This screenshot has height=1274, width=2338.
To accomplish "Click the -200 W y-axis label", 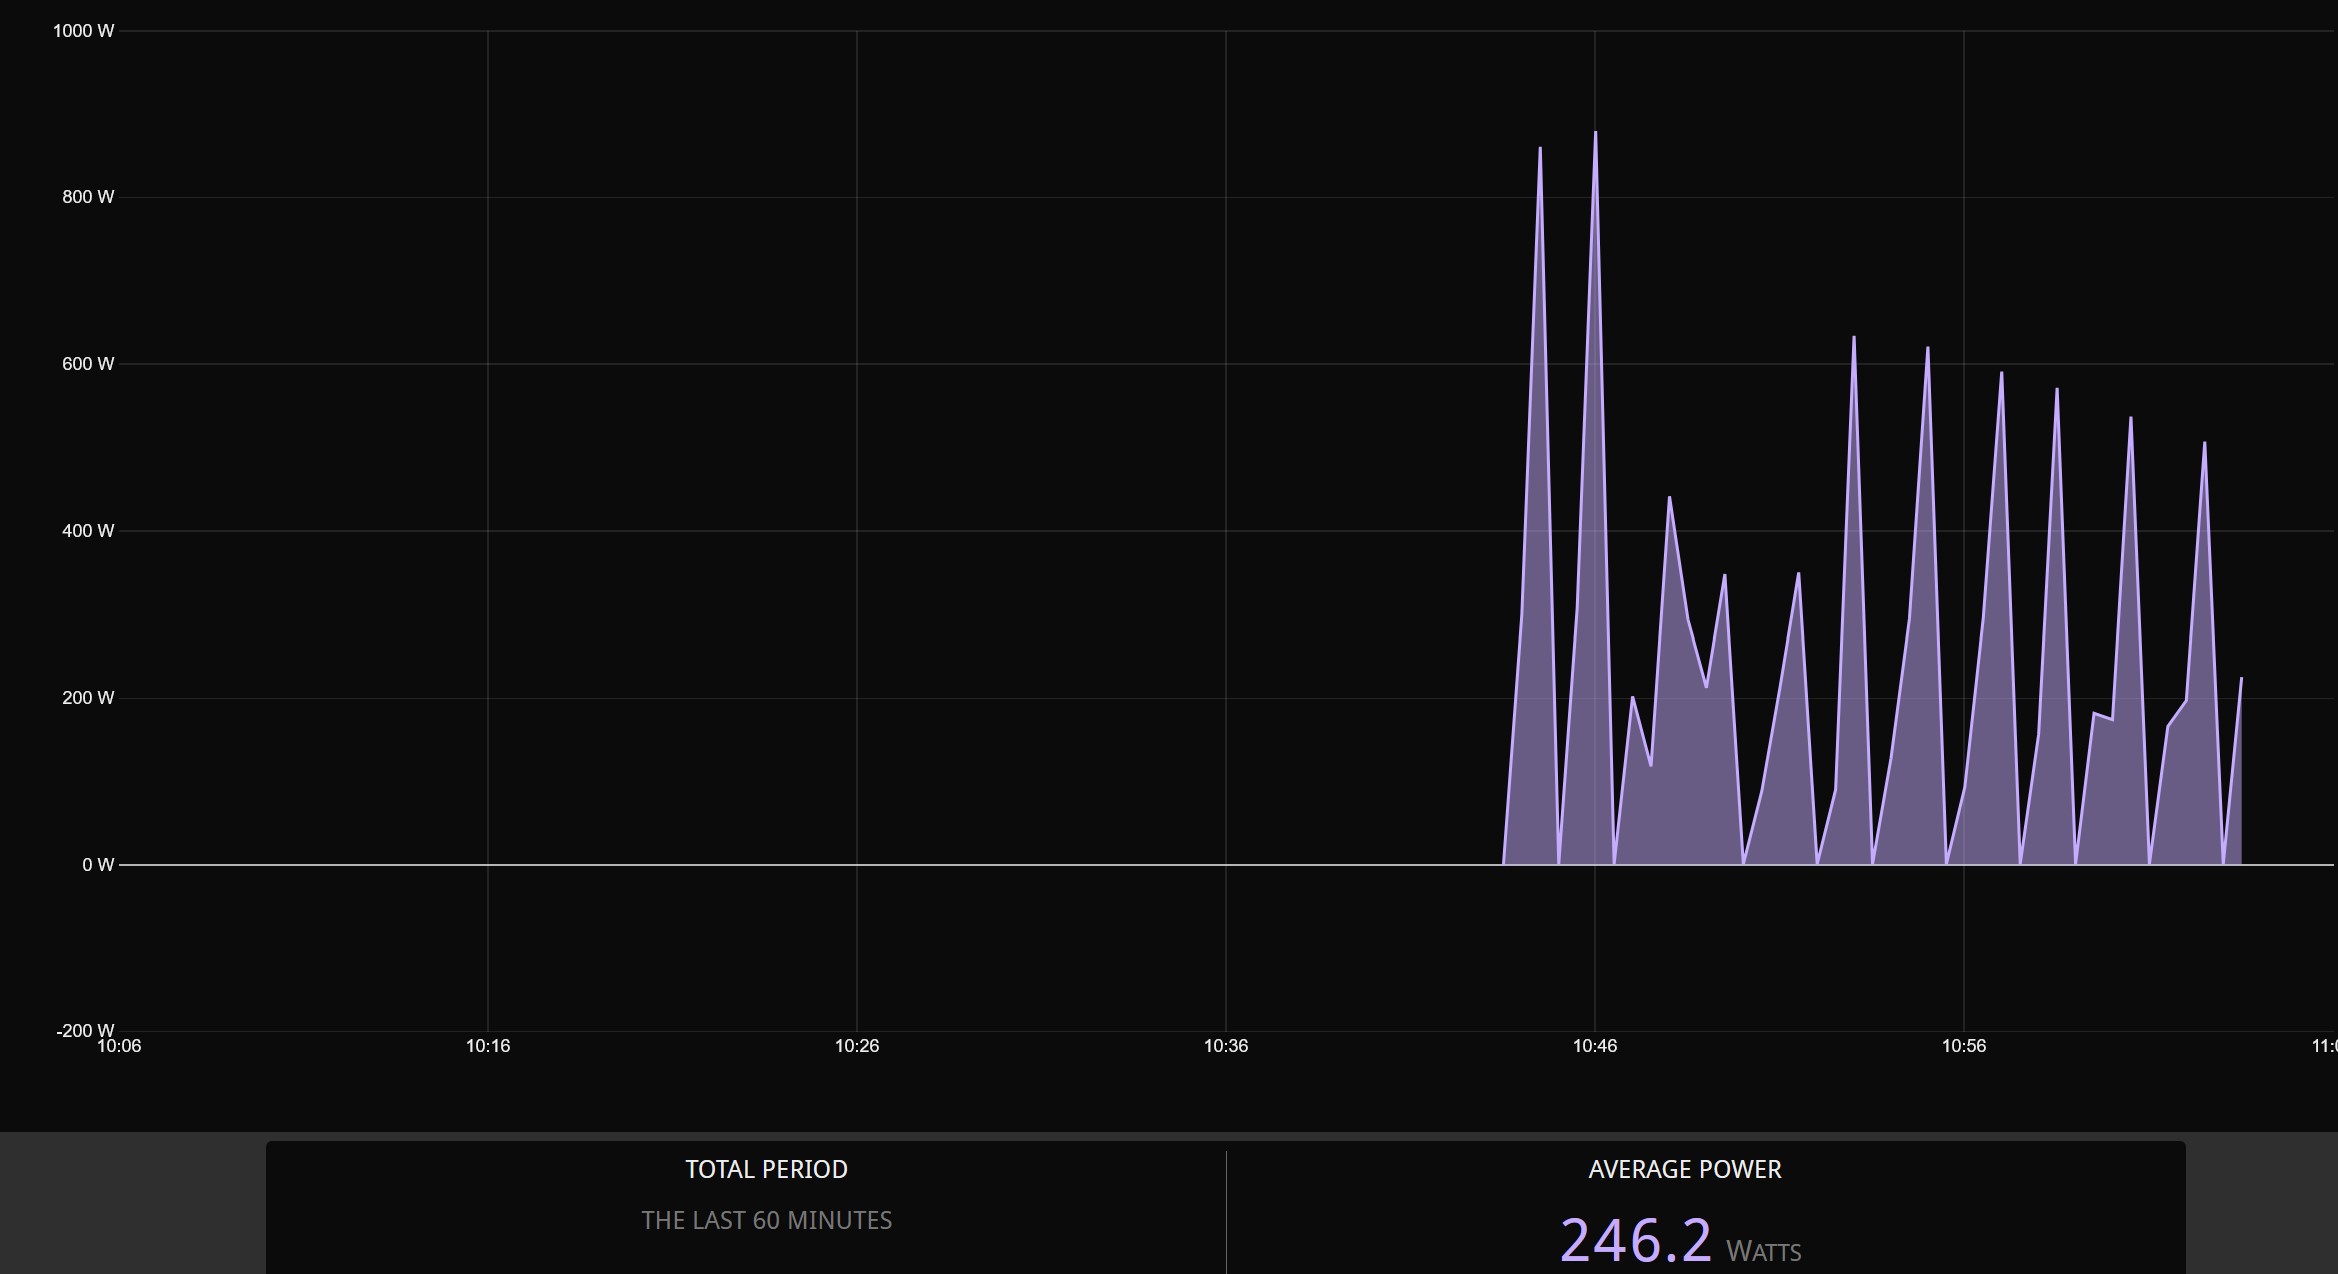I will [85, 1030].
